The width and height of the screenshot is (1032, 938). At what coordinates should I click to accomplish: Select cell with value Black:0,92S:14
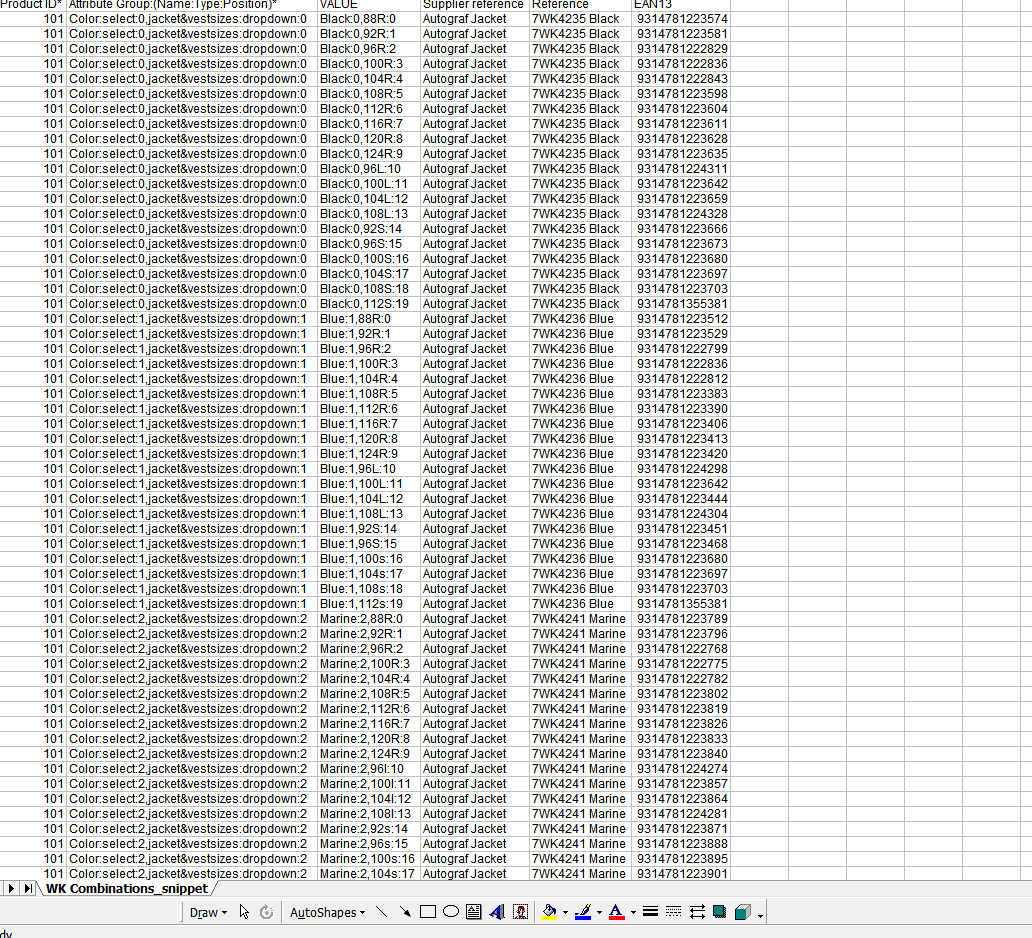pos(368,229)
